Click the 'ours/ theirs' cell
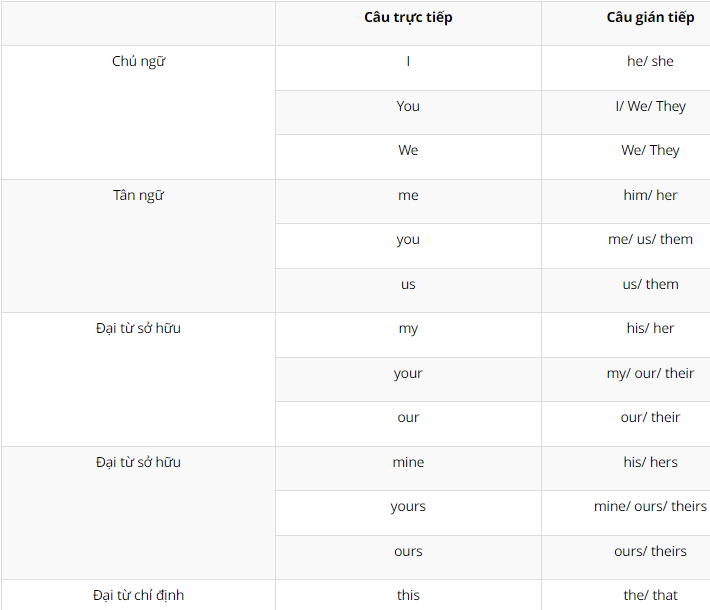The width and height of the screenshot is (710, 610). point(650,551)
